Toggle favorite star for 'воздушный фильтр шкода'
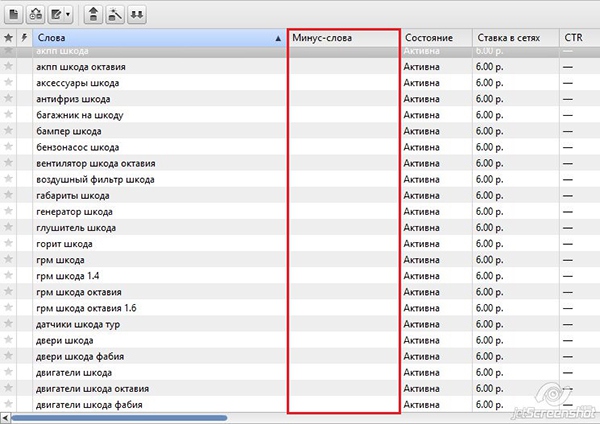Viewport: 600px width, 424px height. 8,179
